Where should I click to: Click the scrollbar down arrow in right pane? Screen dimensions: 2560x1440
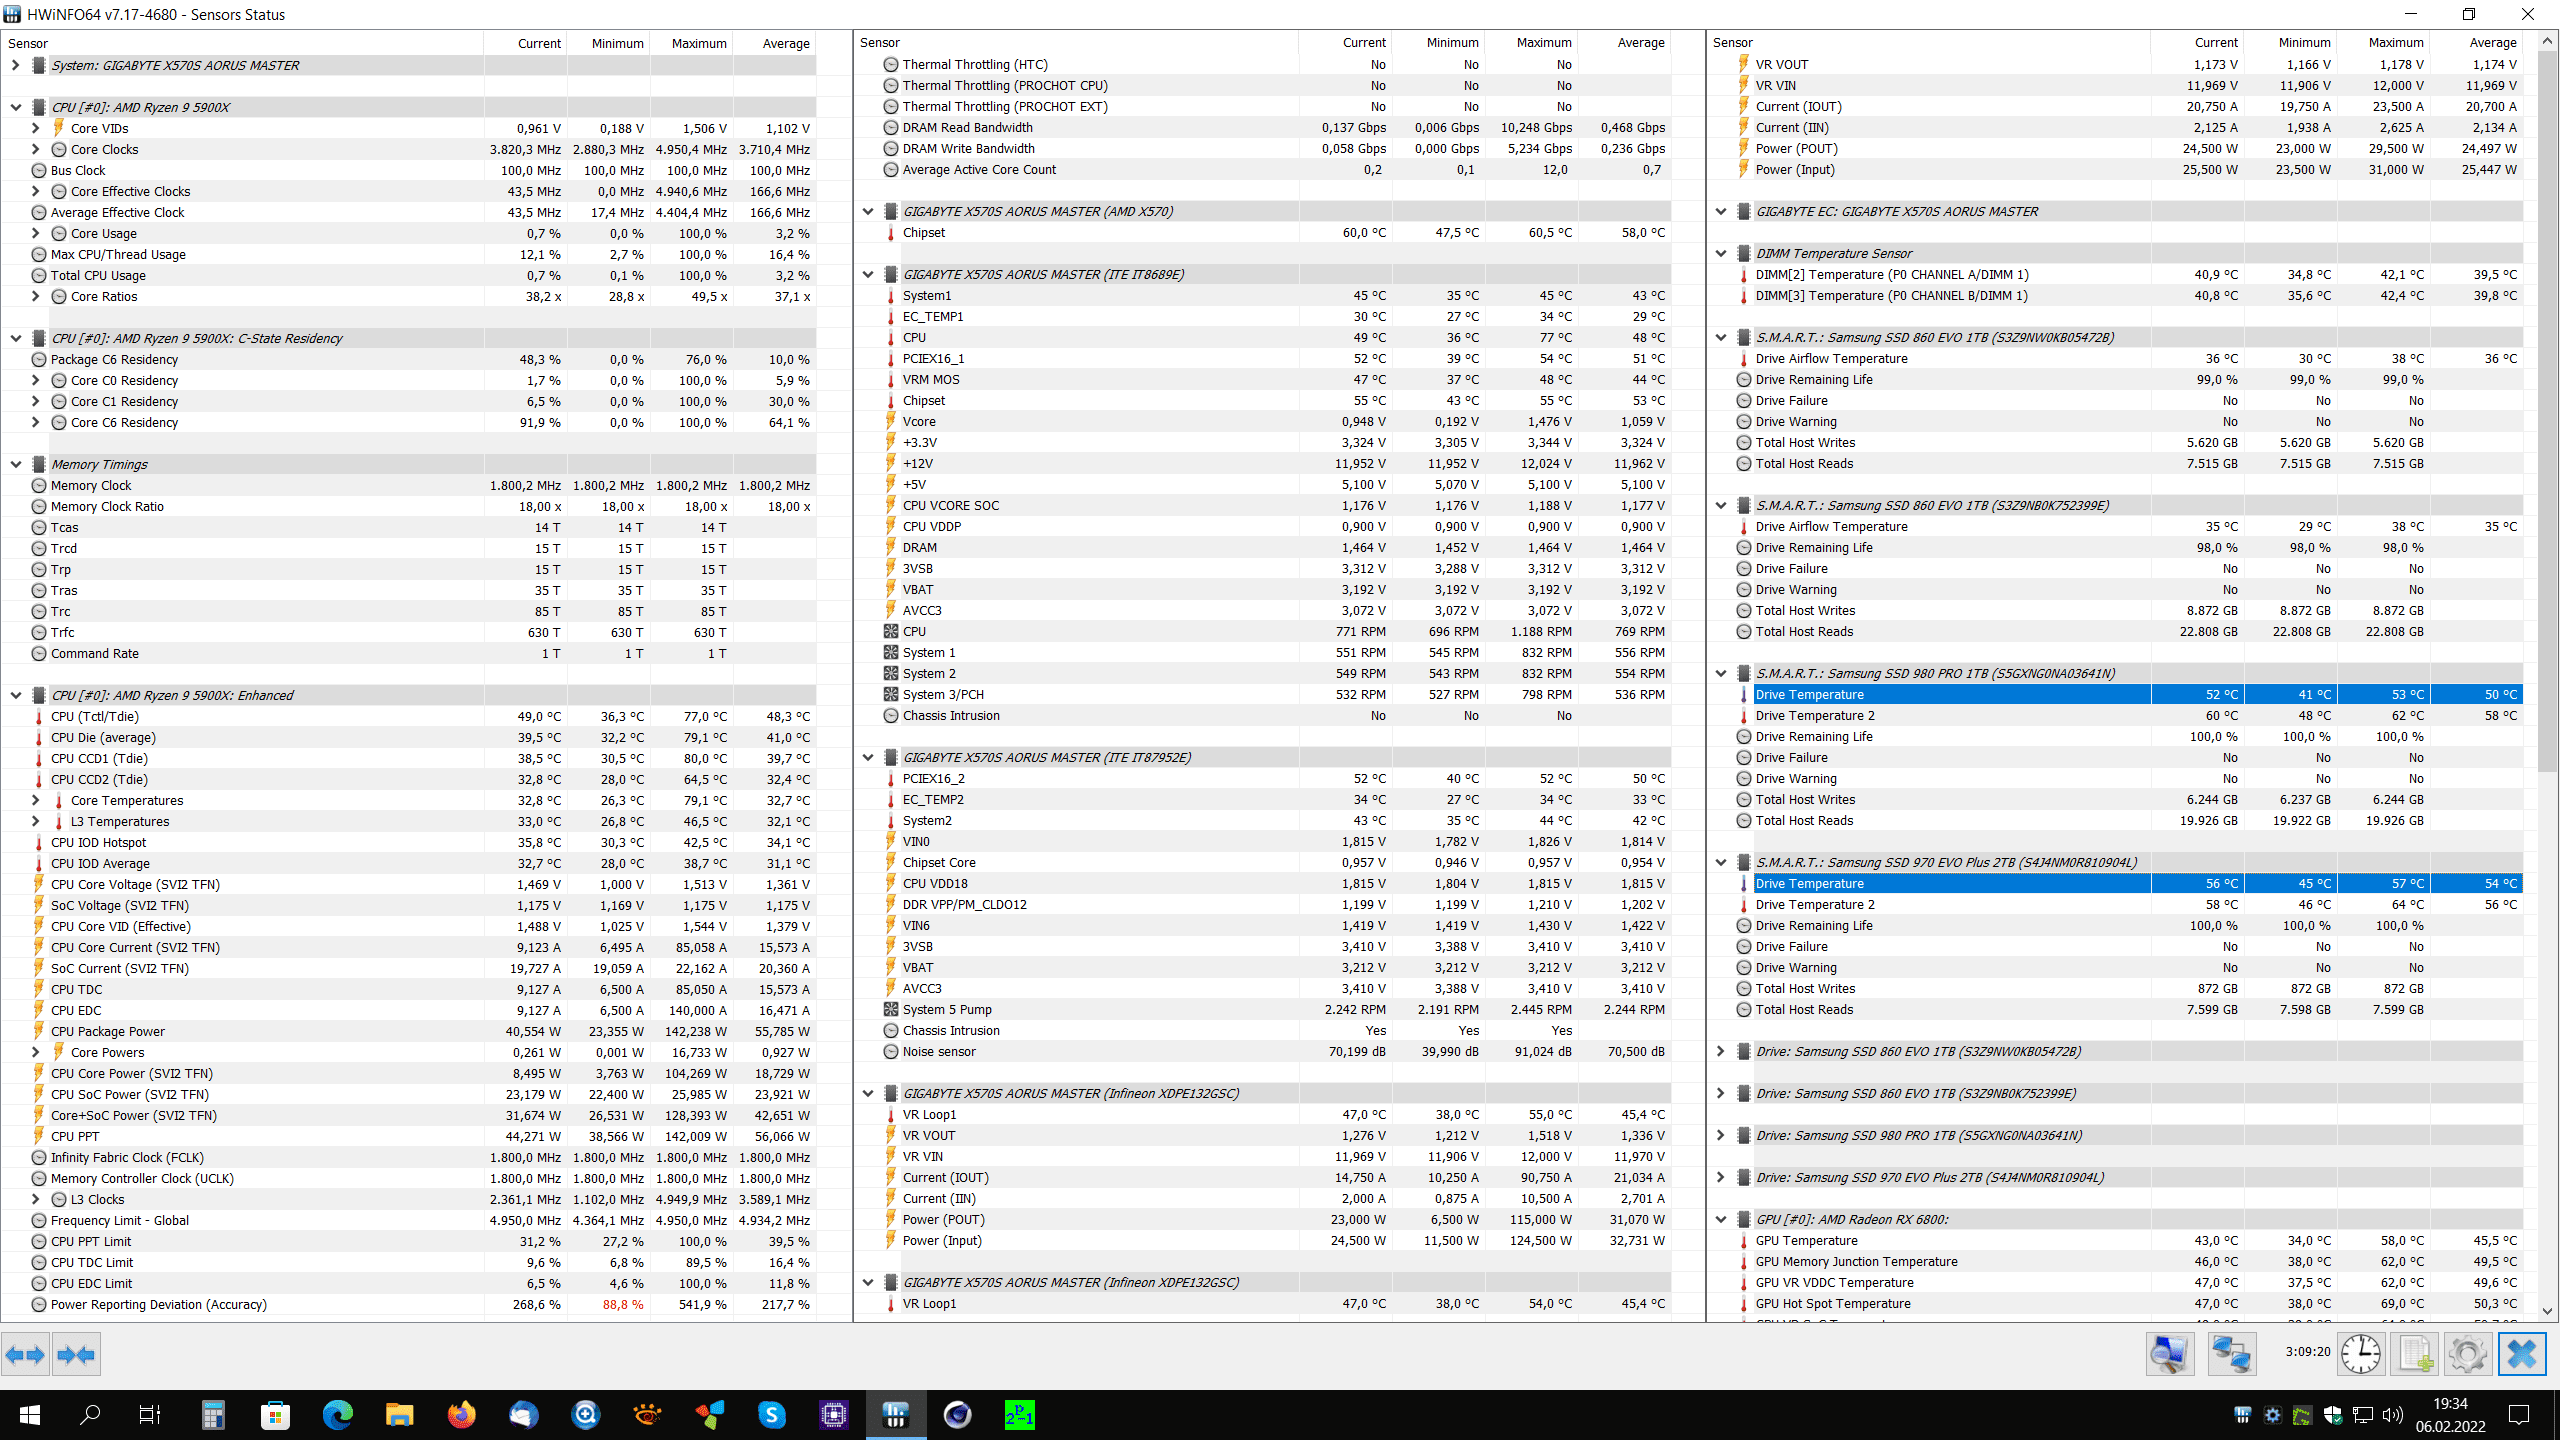2547,1311
